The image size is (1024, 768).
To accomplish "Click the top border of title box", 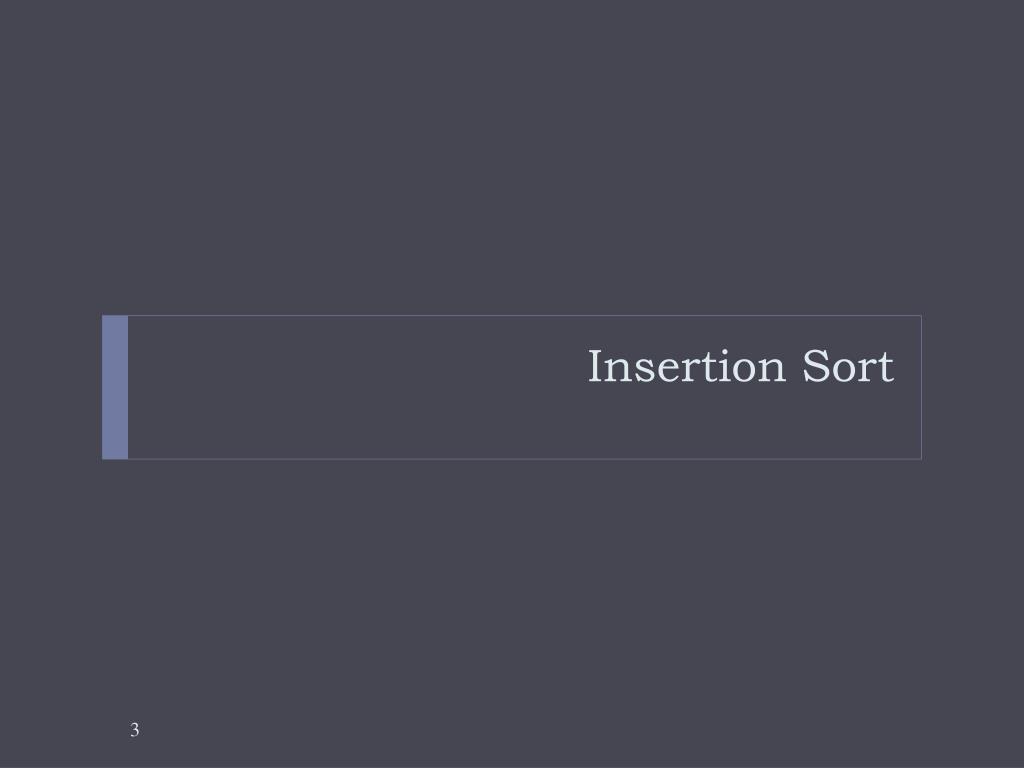I will click(x=525, y=315).
